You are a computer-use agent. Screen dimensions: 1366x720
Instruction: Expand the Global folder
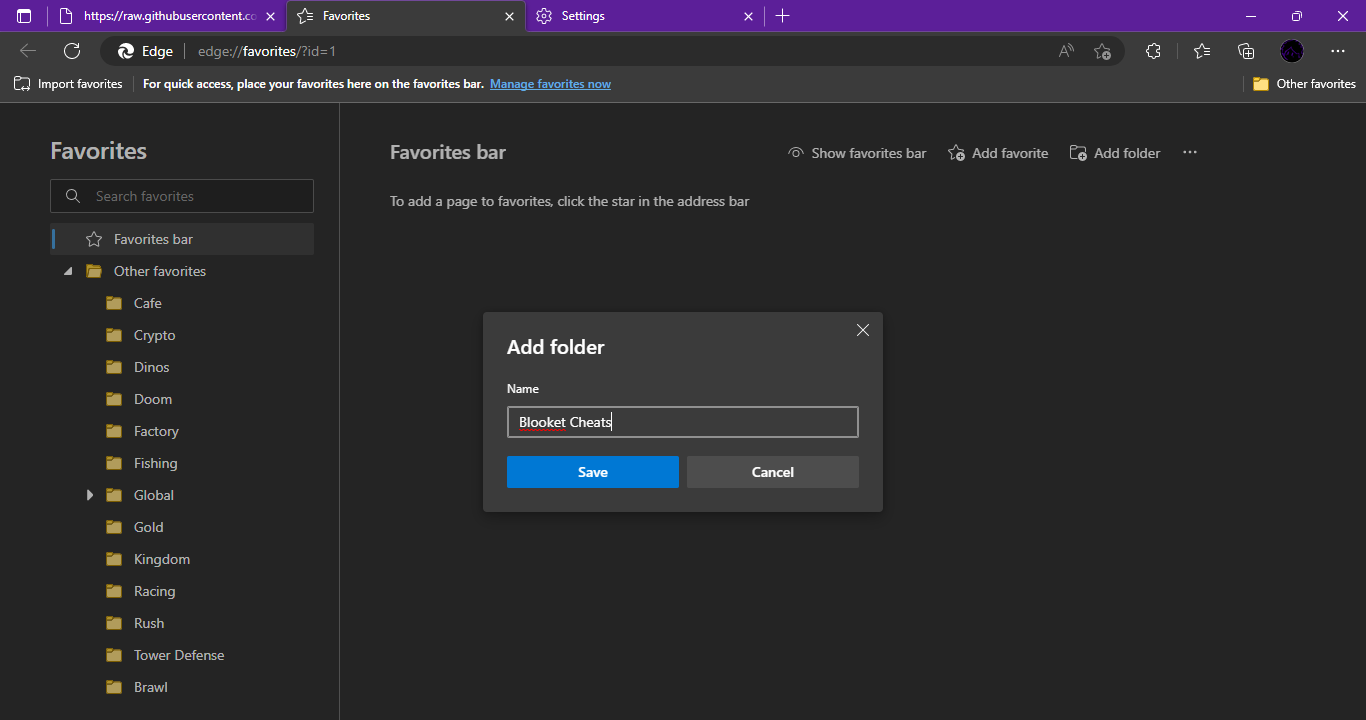[x=89, y=494]
